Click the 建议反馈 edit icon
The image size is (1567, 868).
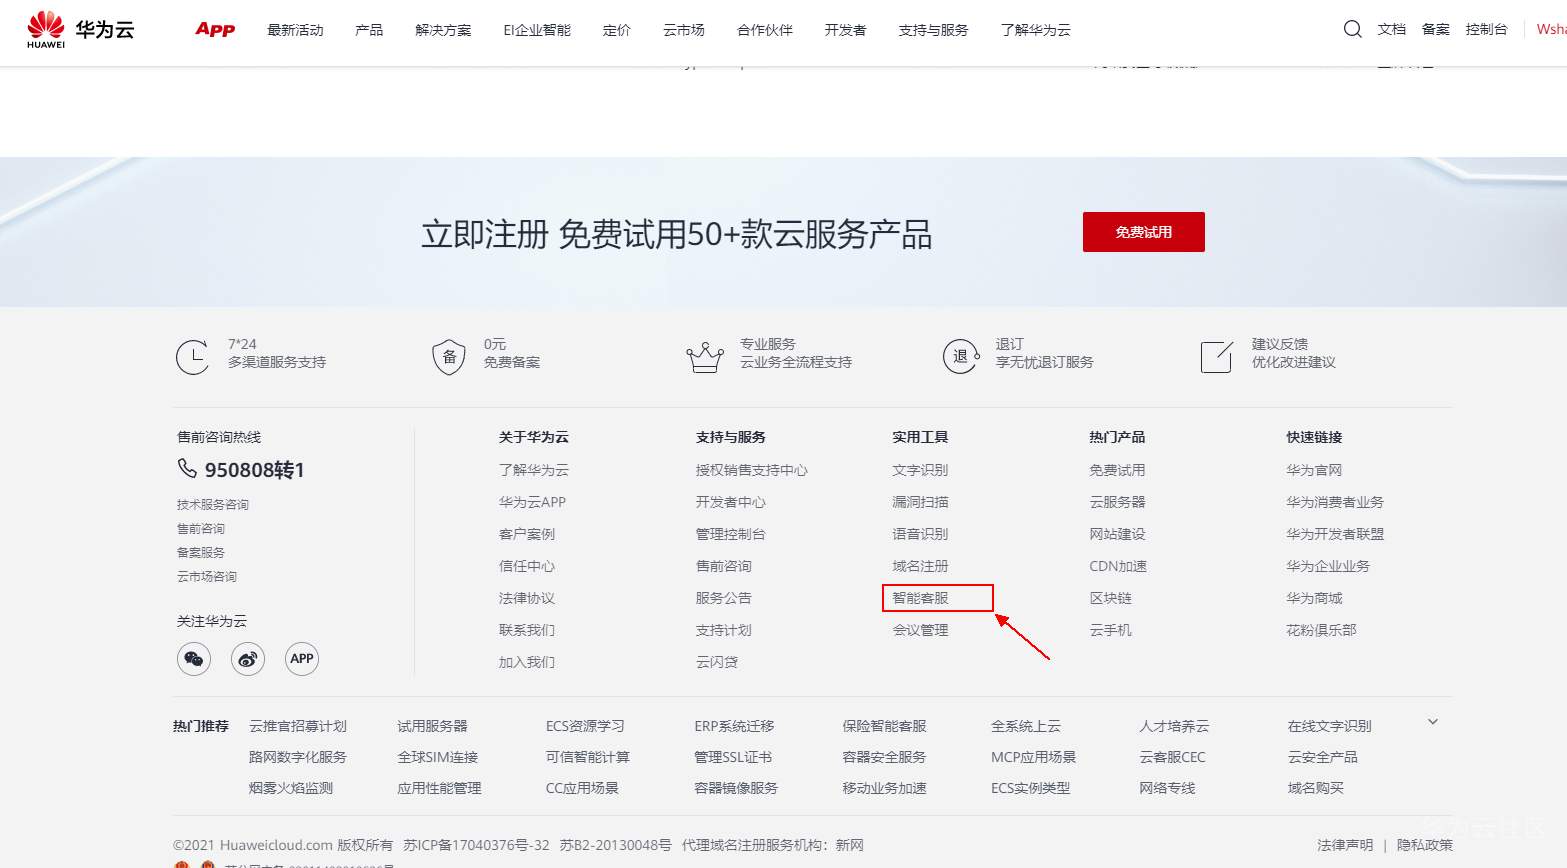pos(1217,357)
